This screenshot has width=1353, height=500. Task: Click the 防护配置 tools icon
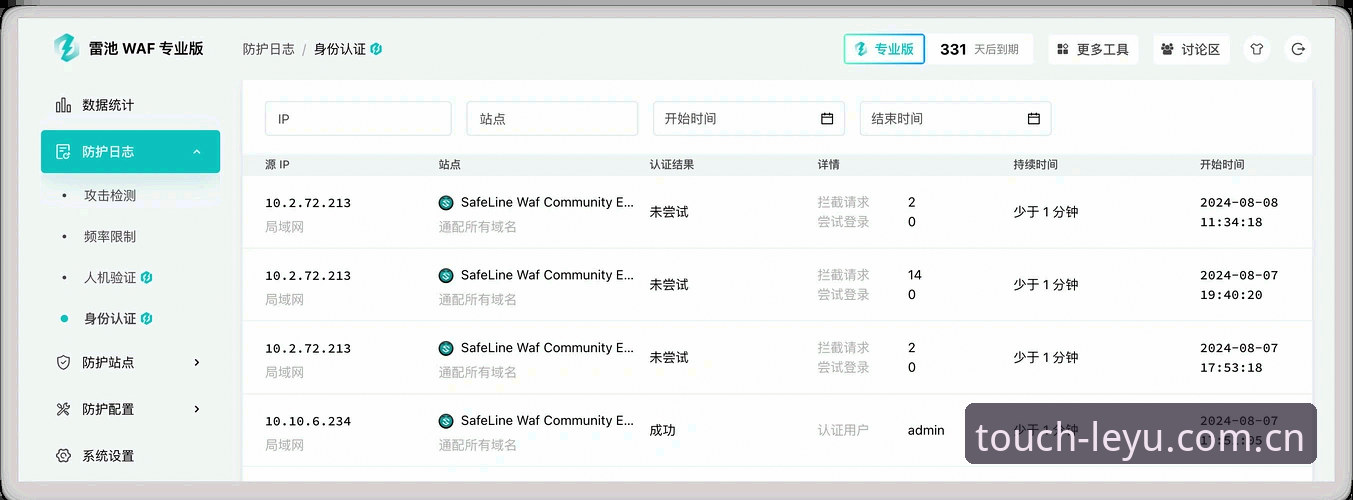click(64, 409)
